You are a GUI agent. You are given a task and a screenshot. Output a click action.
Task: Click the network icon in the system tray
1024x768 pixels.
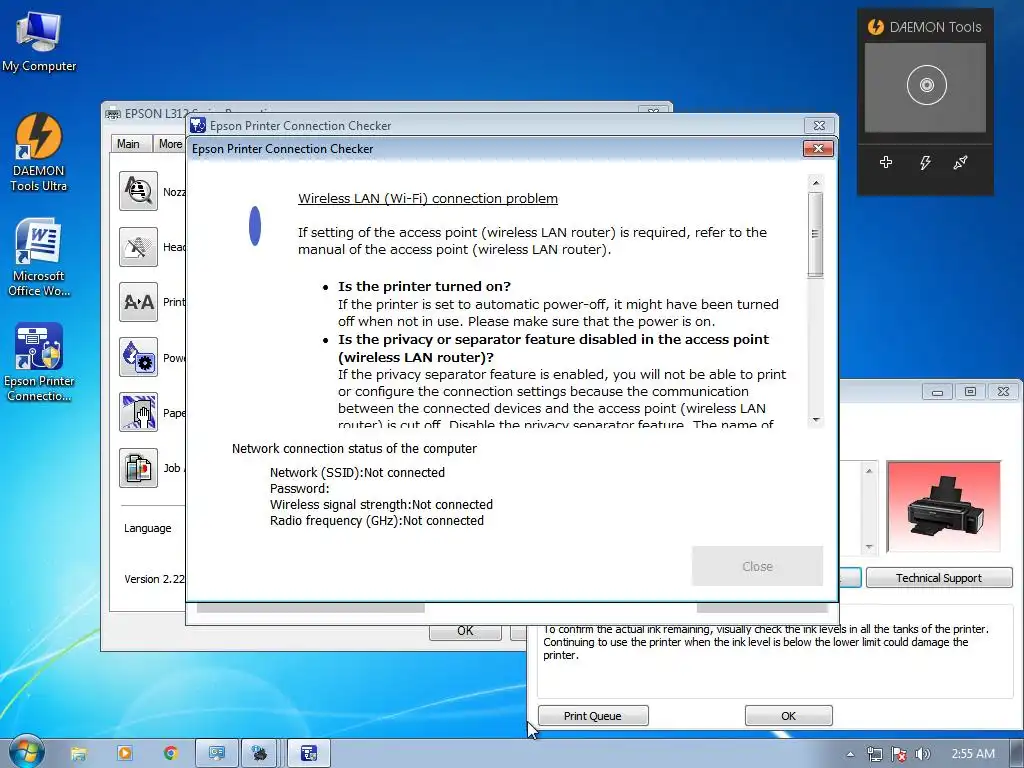(x=875, y=754)
